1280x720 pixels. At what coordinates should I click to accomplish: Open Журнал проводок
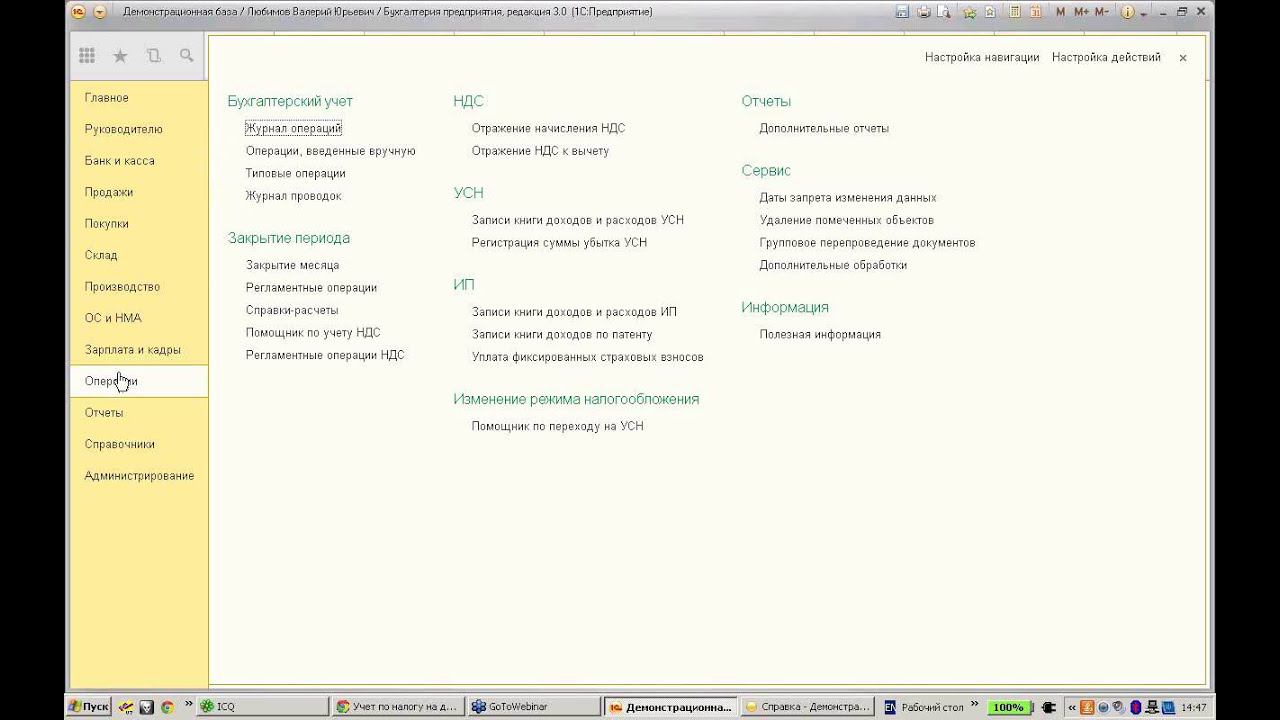pyautogui.click(x=294, y=196)
